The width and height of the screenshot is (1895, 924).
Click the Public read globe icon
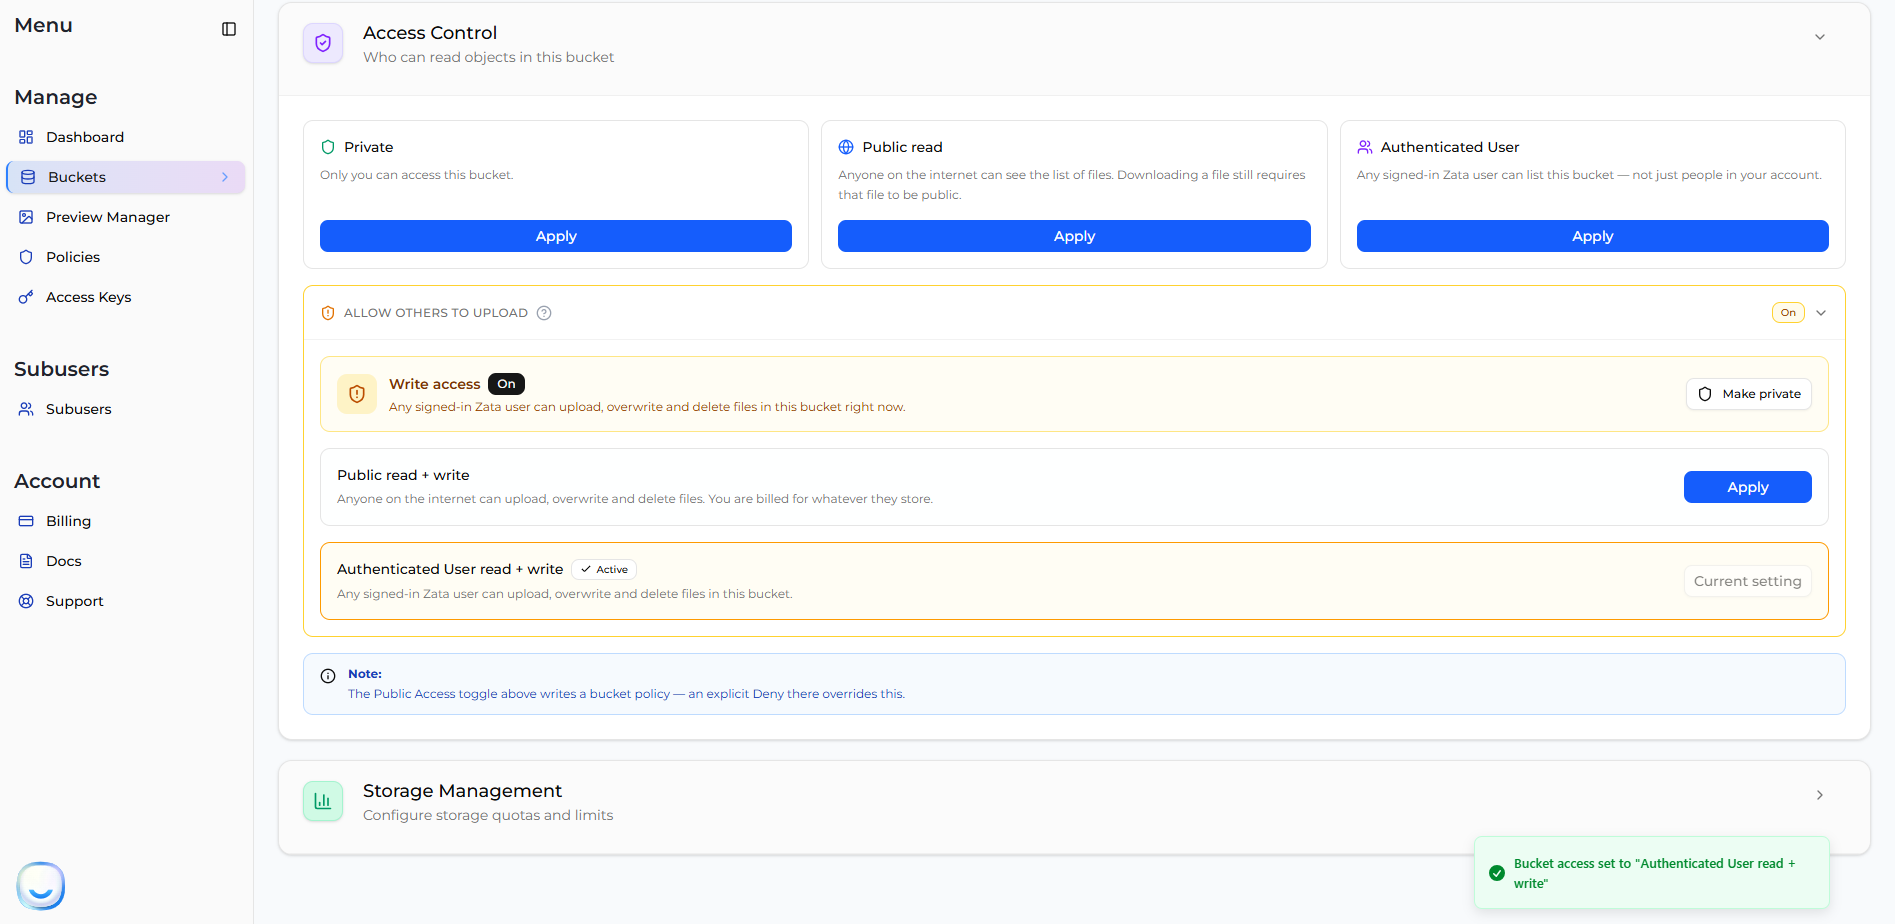(x=846, y=147)
